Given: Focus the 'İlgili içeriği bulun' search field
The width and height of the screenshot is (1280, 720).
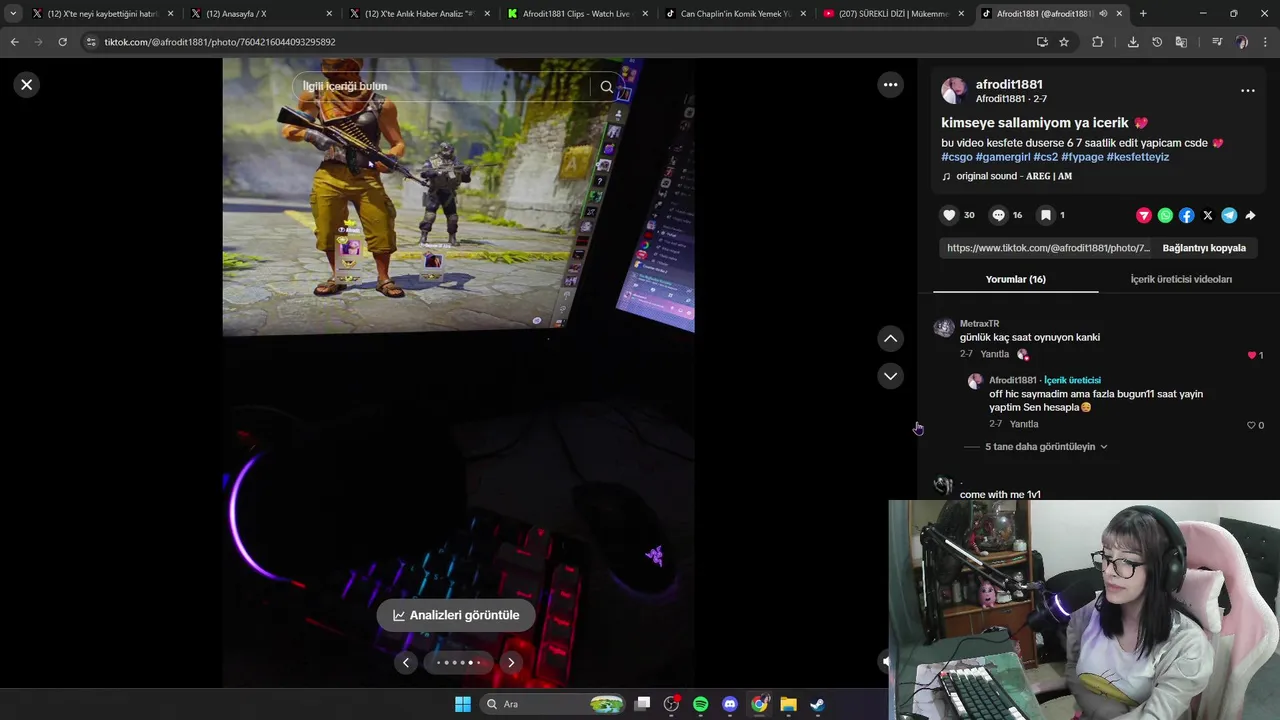Looking at the screenshot, I should (x=442, y=87).
